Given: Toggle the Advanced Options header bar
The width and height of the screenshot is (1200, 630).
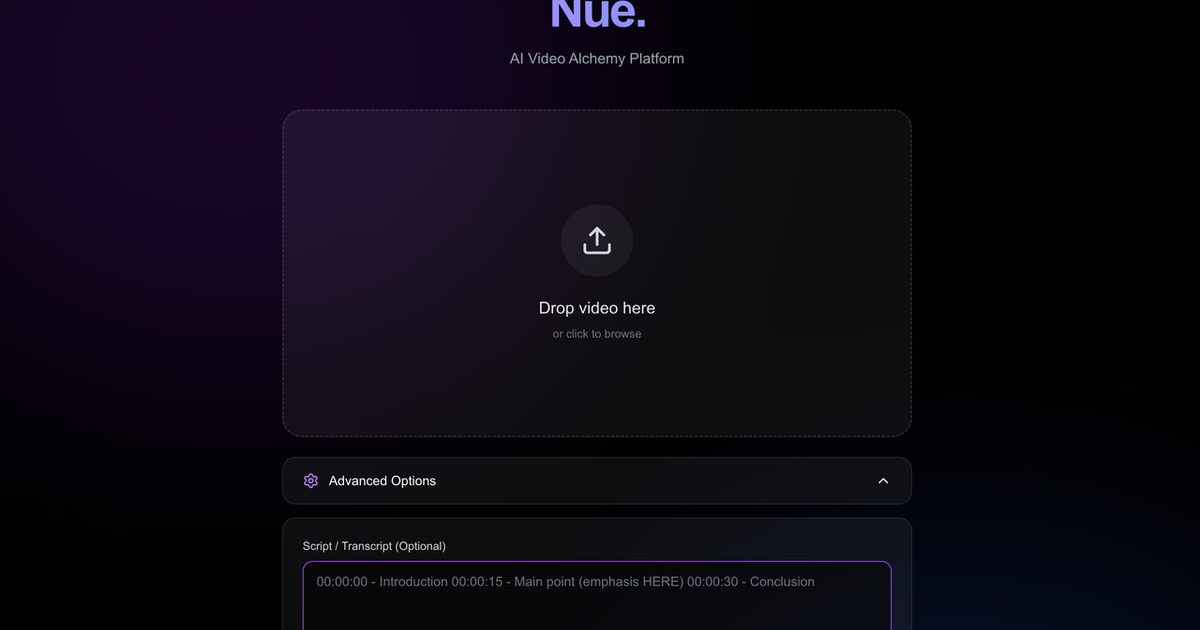Looking at the screenshot, I should point(597,481).
